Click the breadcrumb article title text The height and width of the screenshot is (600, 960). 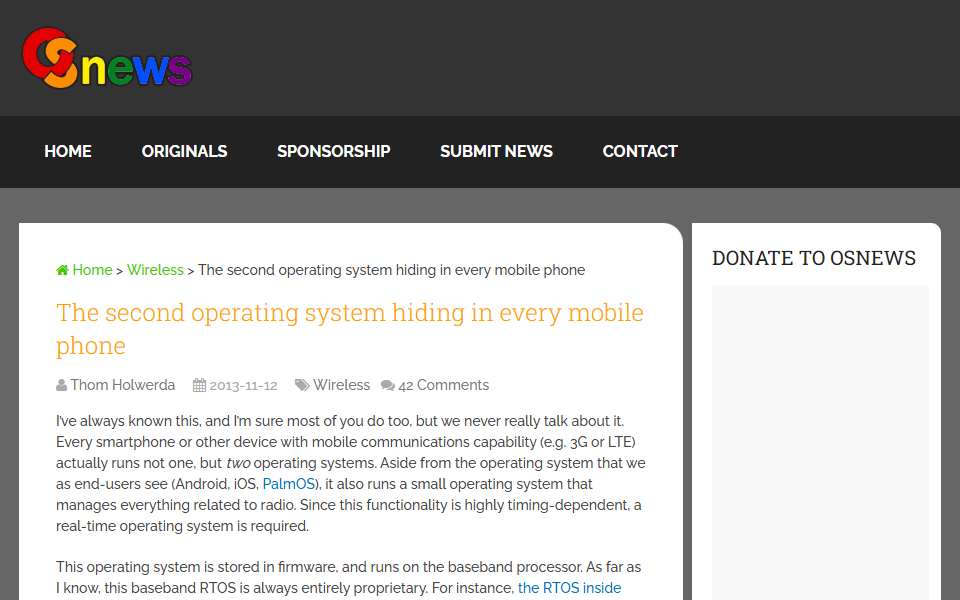(391, 270)
